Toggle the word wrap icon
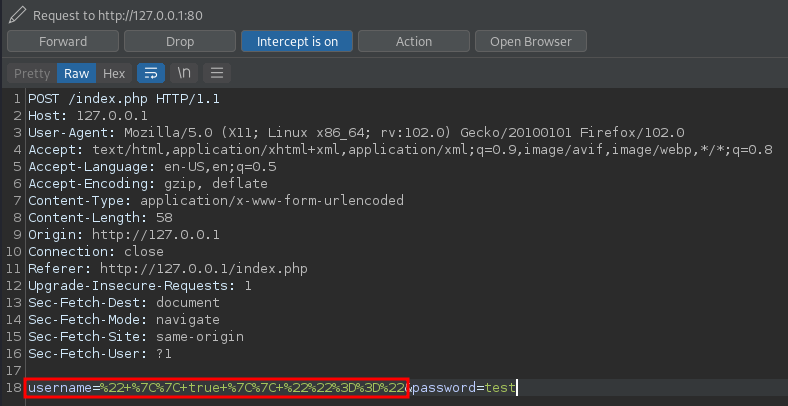Image resolution: width=788 pixels, height=406 pixels. [150, 73]
